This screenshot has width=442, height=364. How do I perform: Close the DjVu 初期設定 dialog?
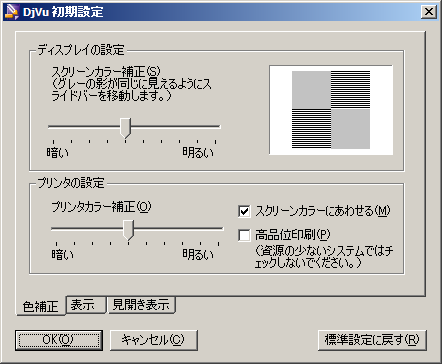[x=429, y=12]
